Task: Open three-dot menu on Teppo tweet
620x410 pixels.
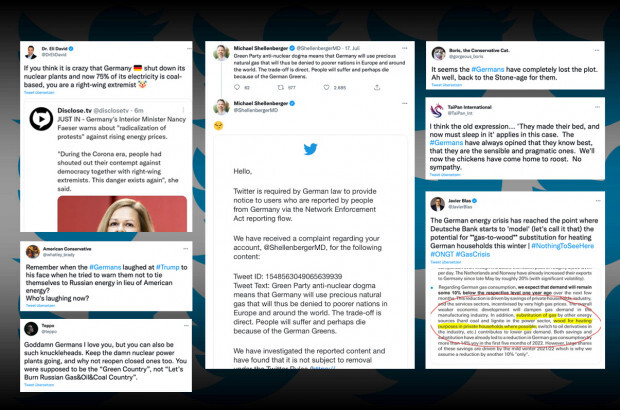Action: pos(186,326)
